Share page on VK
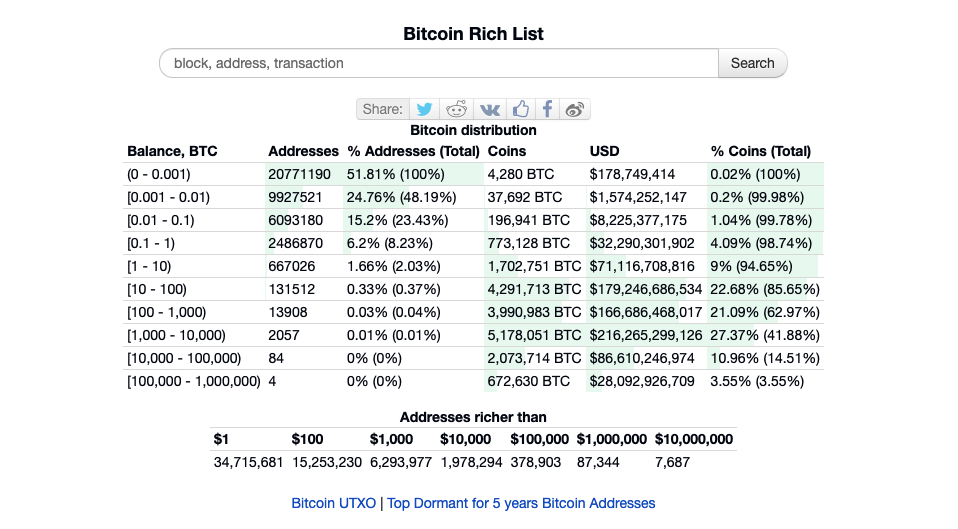The width and height of the screenshot is (958, 529). tap(490, 109)
